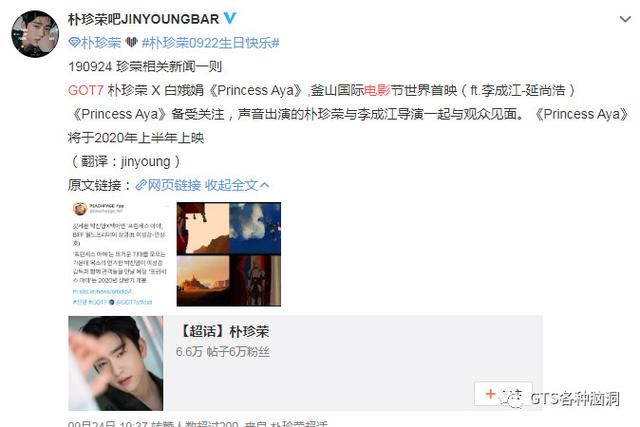Click the WeChat logo in GTS各种脑洞 watermark
640x427 pixels.
pos(513,398)
